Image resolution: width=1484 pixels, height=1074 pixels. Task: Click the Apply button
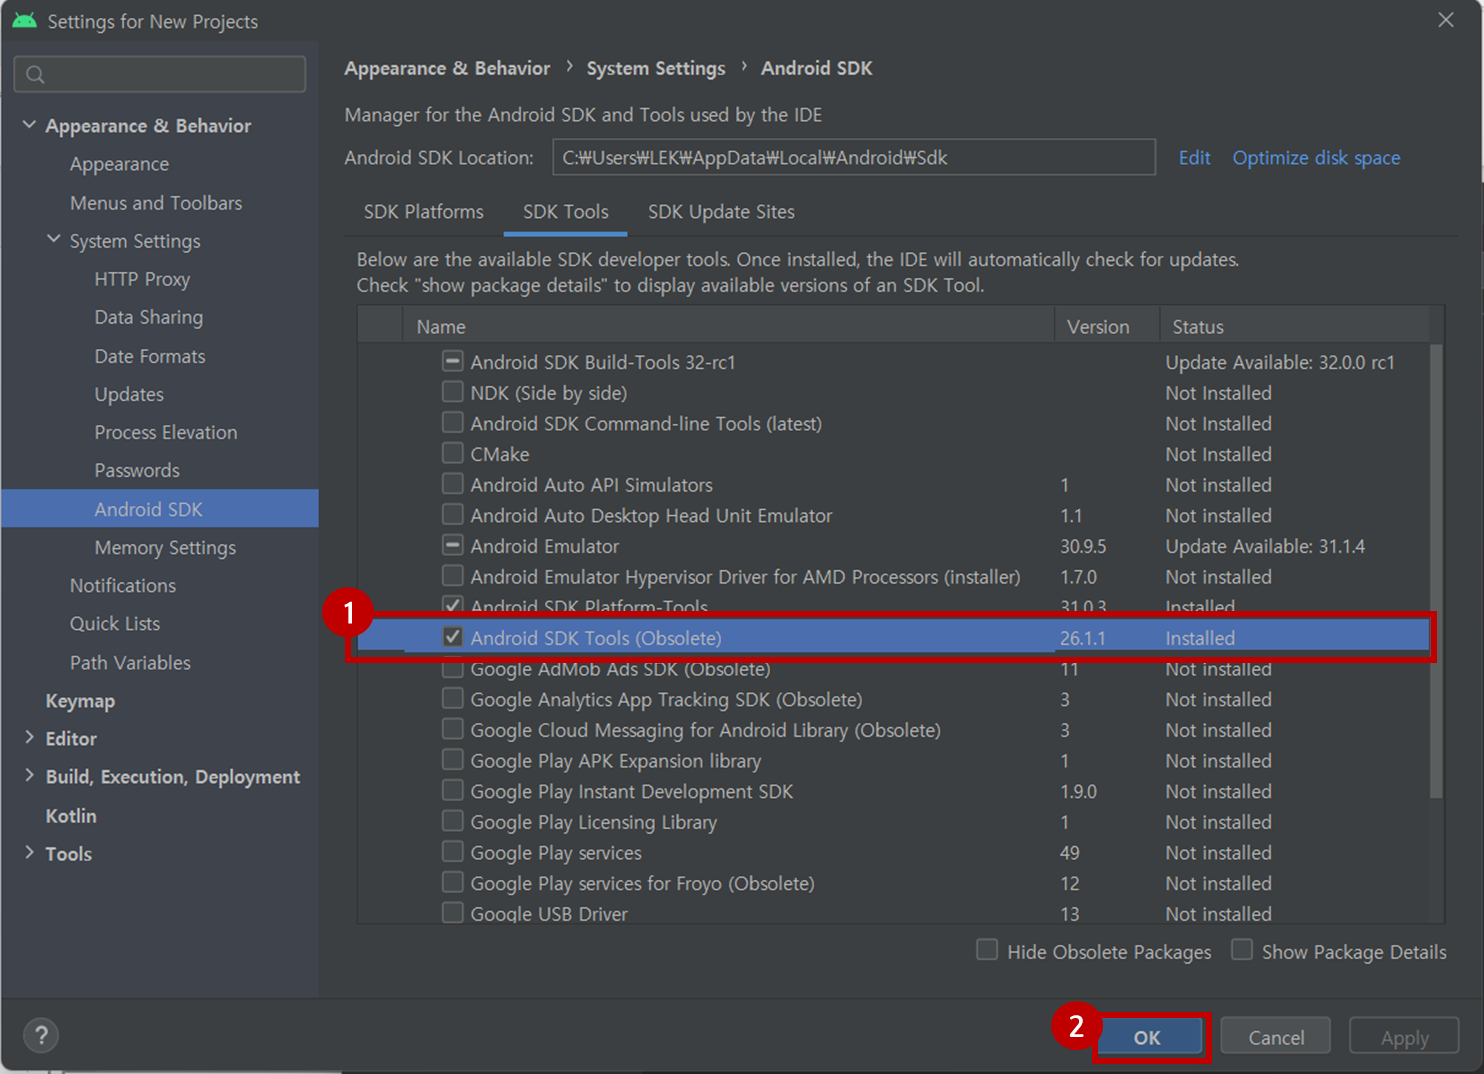pos(1404,1037)
